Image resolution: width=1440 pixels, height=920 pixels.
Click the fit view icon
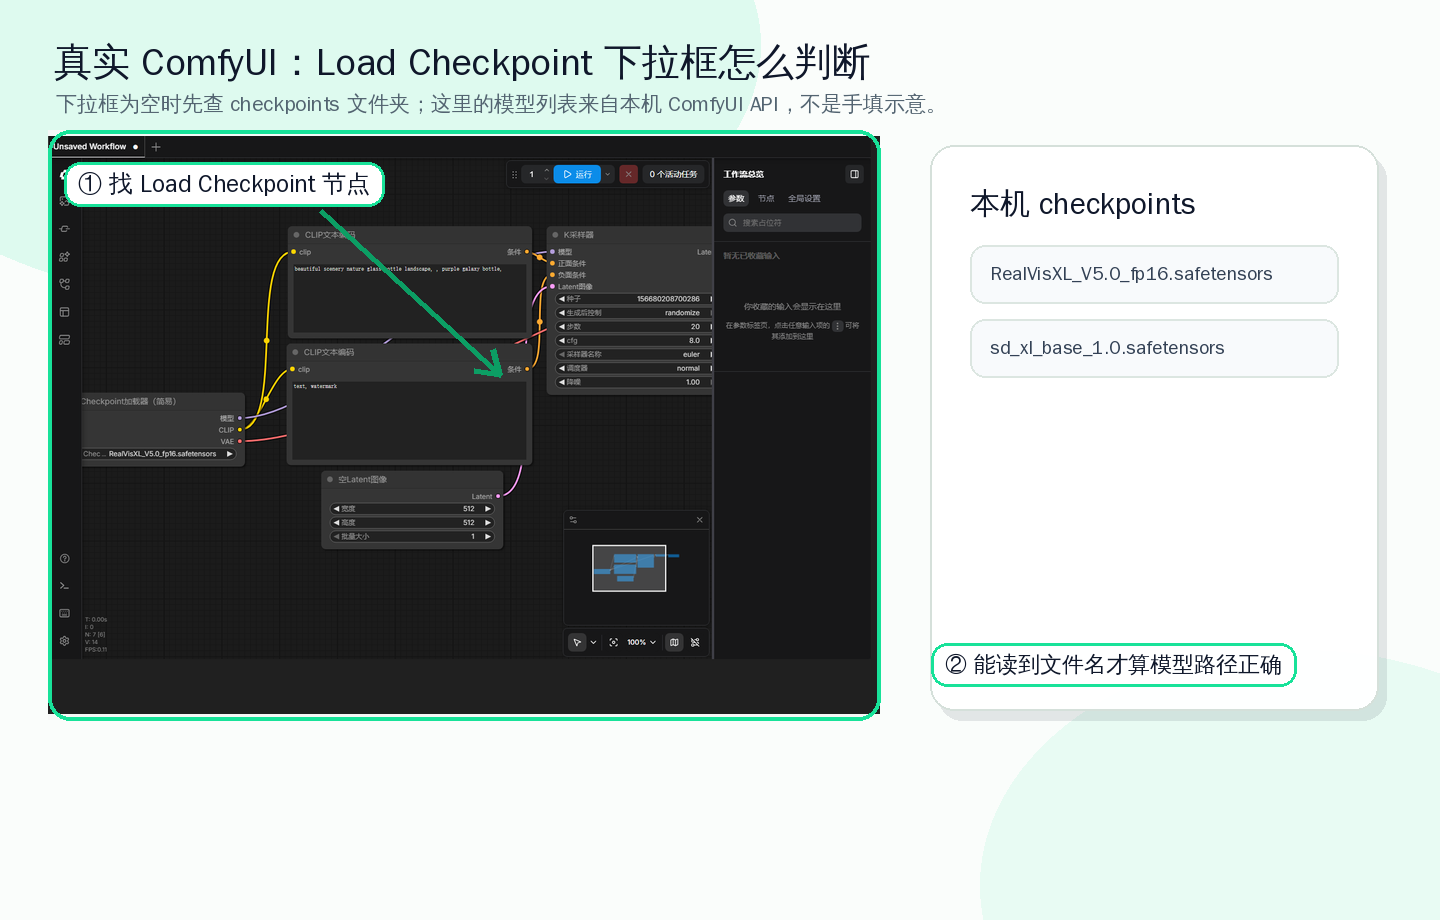(x=613, y=642)
